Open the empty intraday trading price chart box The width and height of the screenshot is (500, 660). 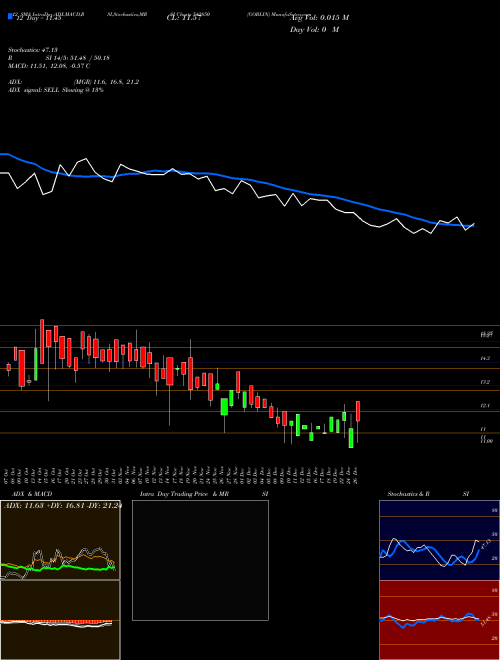(200, 560)
